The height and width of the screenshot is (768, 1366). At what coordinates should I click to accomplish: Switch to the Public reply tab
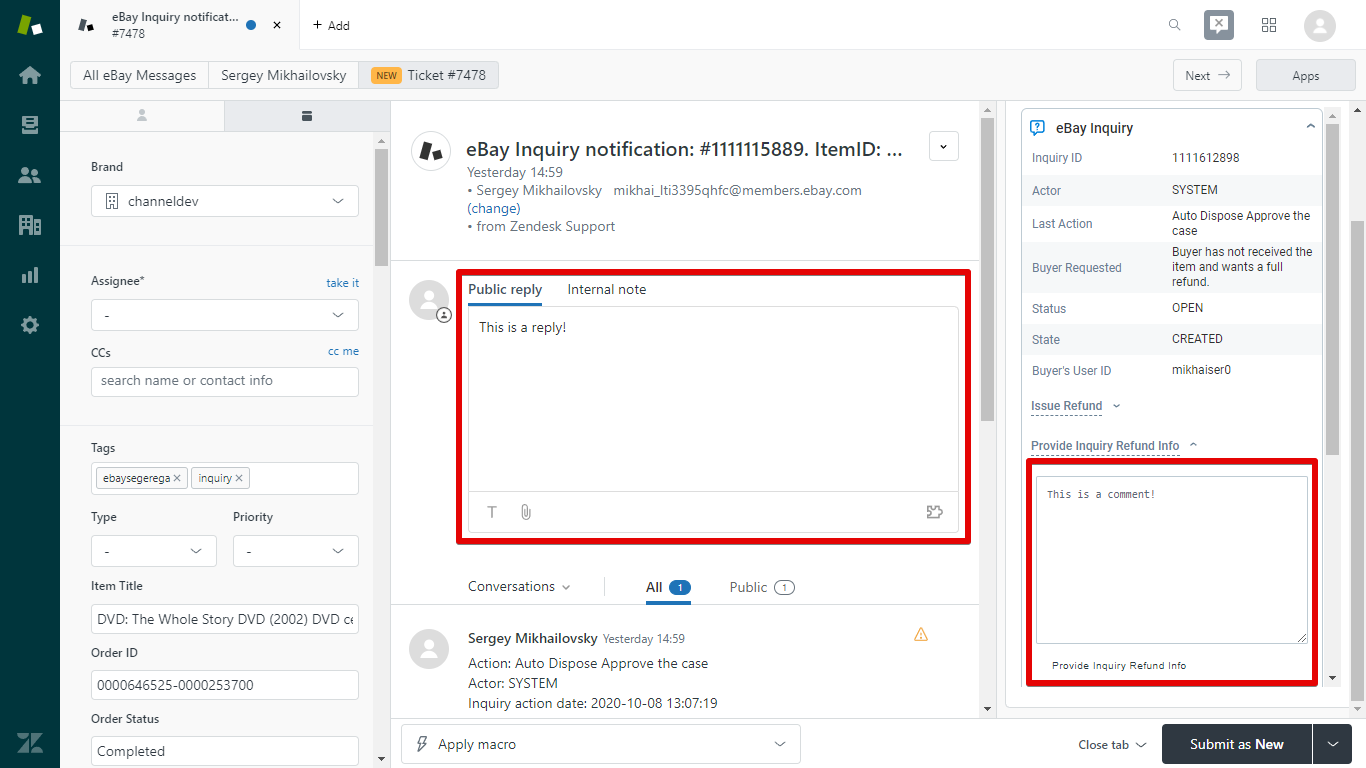point(505,290)
